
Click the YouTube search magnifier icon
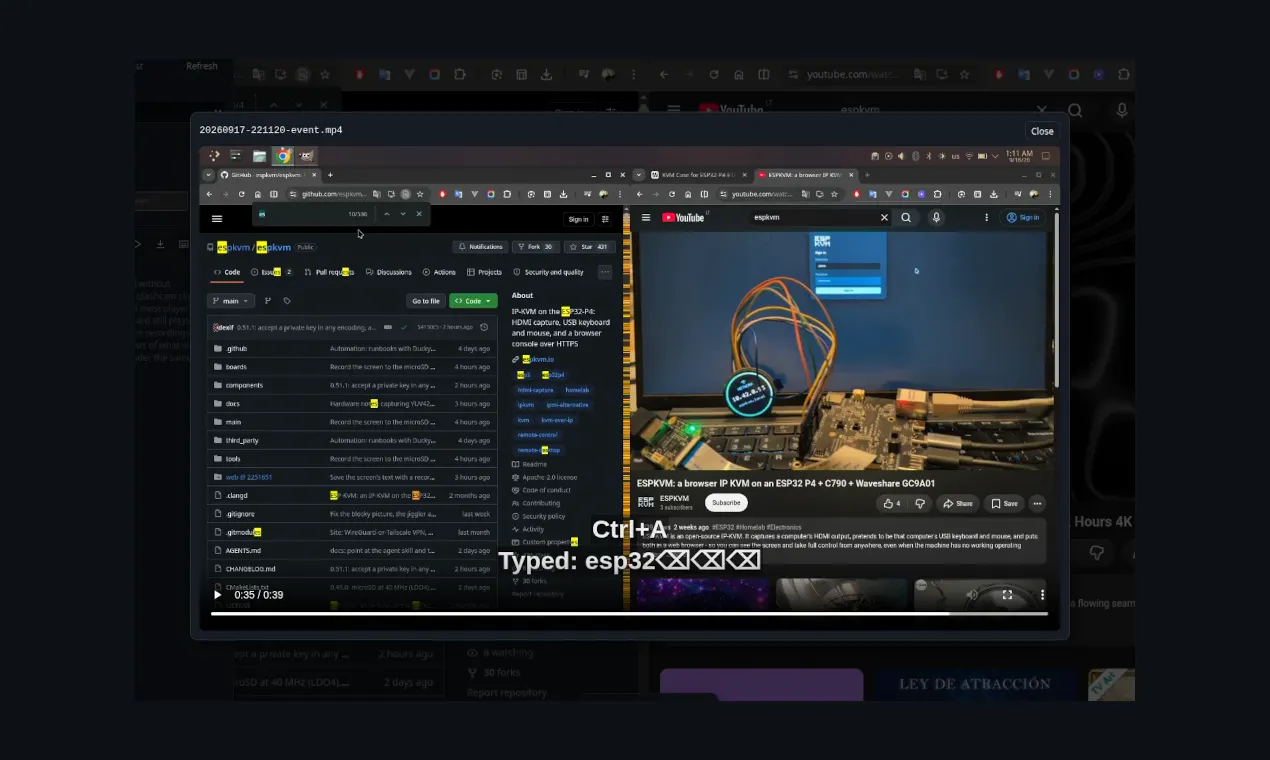906,217
